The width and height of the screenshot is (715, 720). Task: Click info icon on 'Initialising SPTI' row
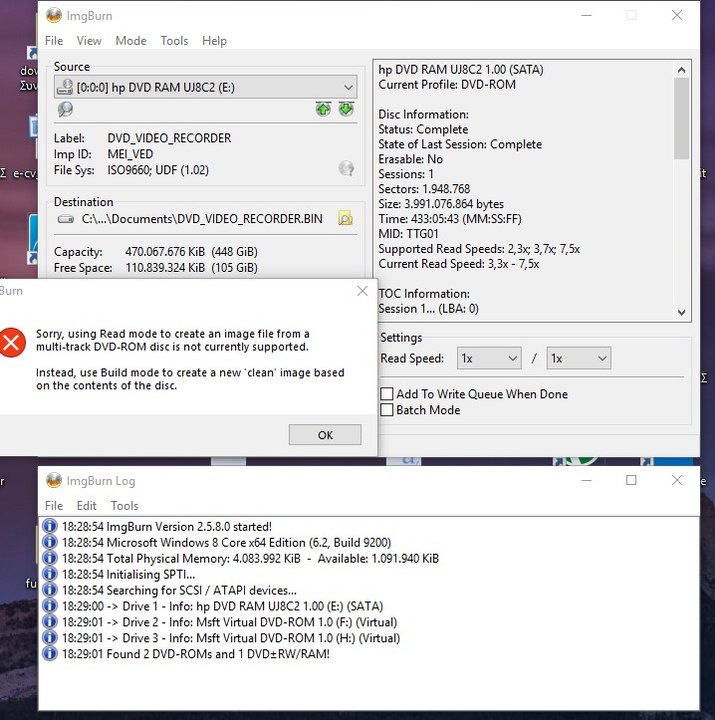point(50,574)
